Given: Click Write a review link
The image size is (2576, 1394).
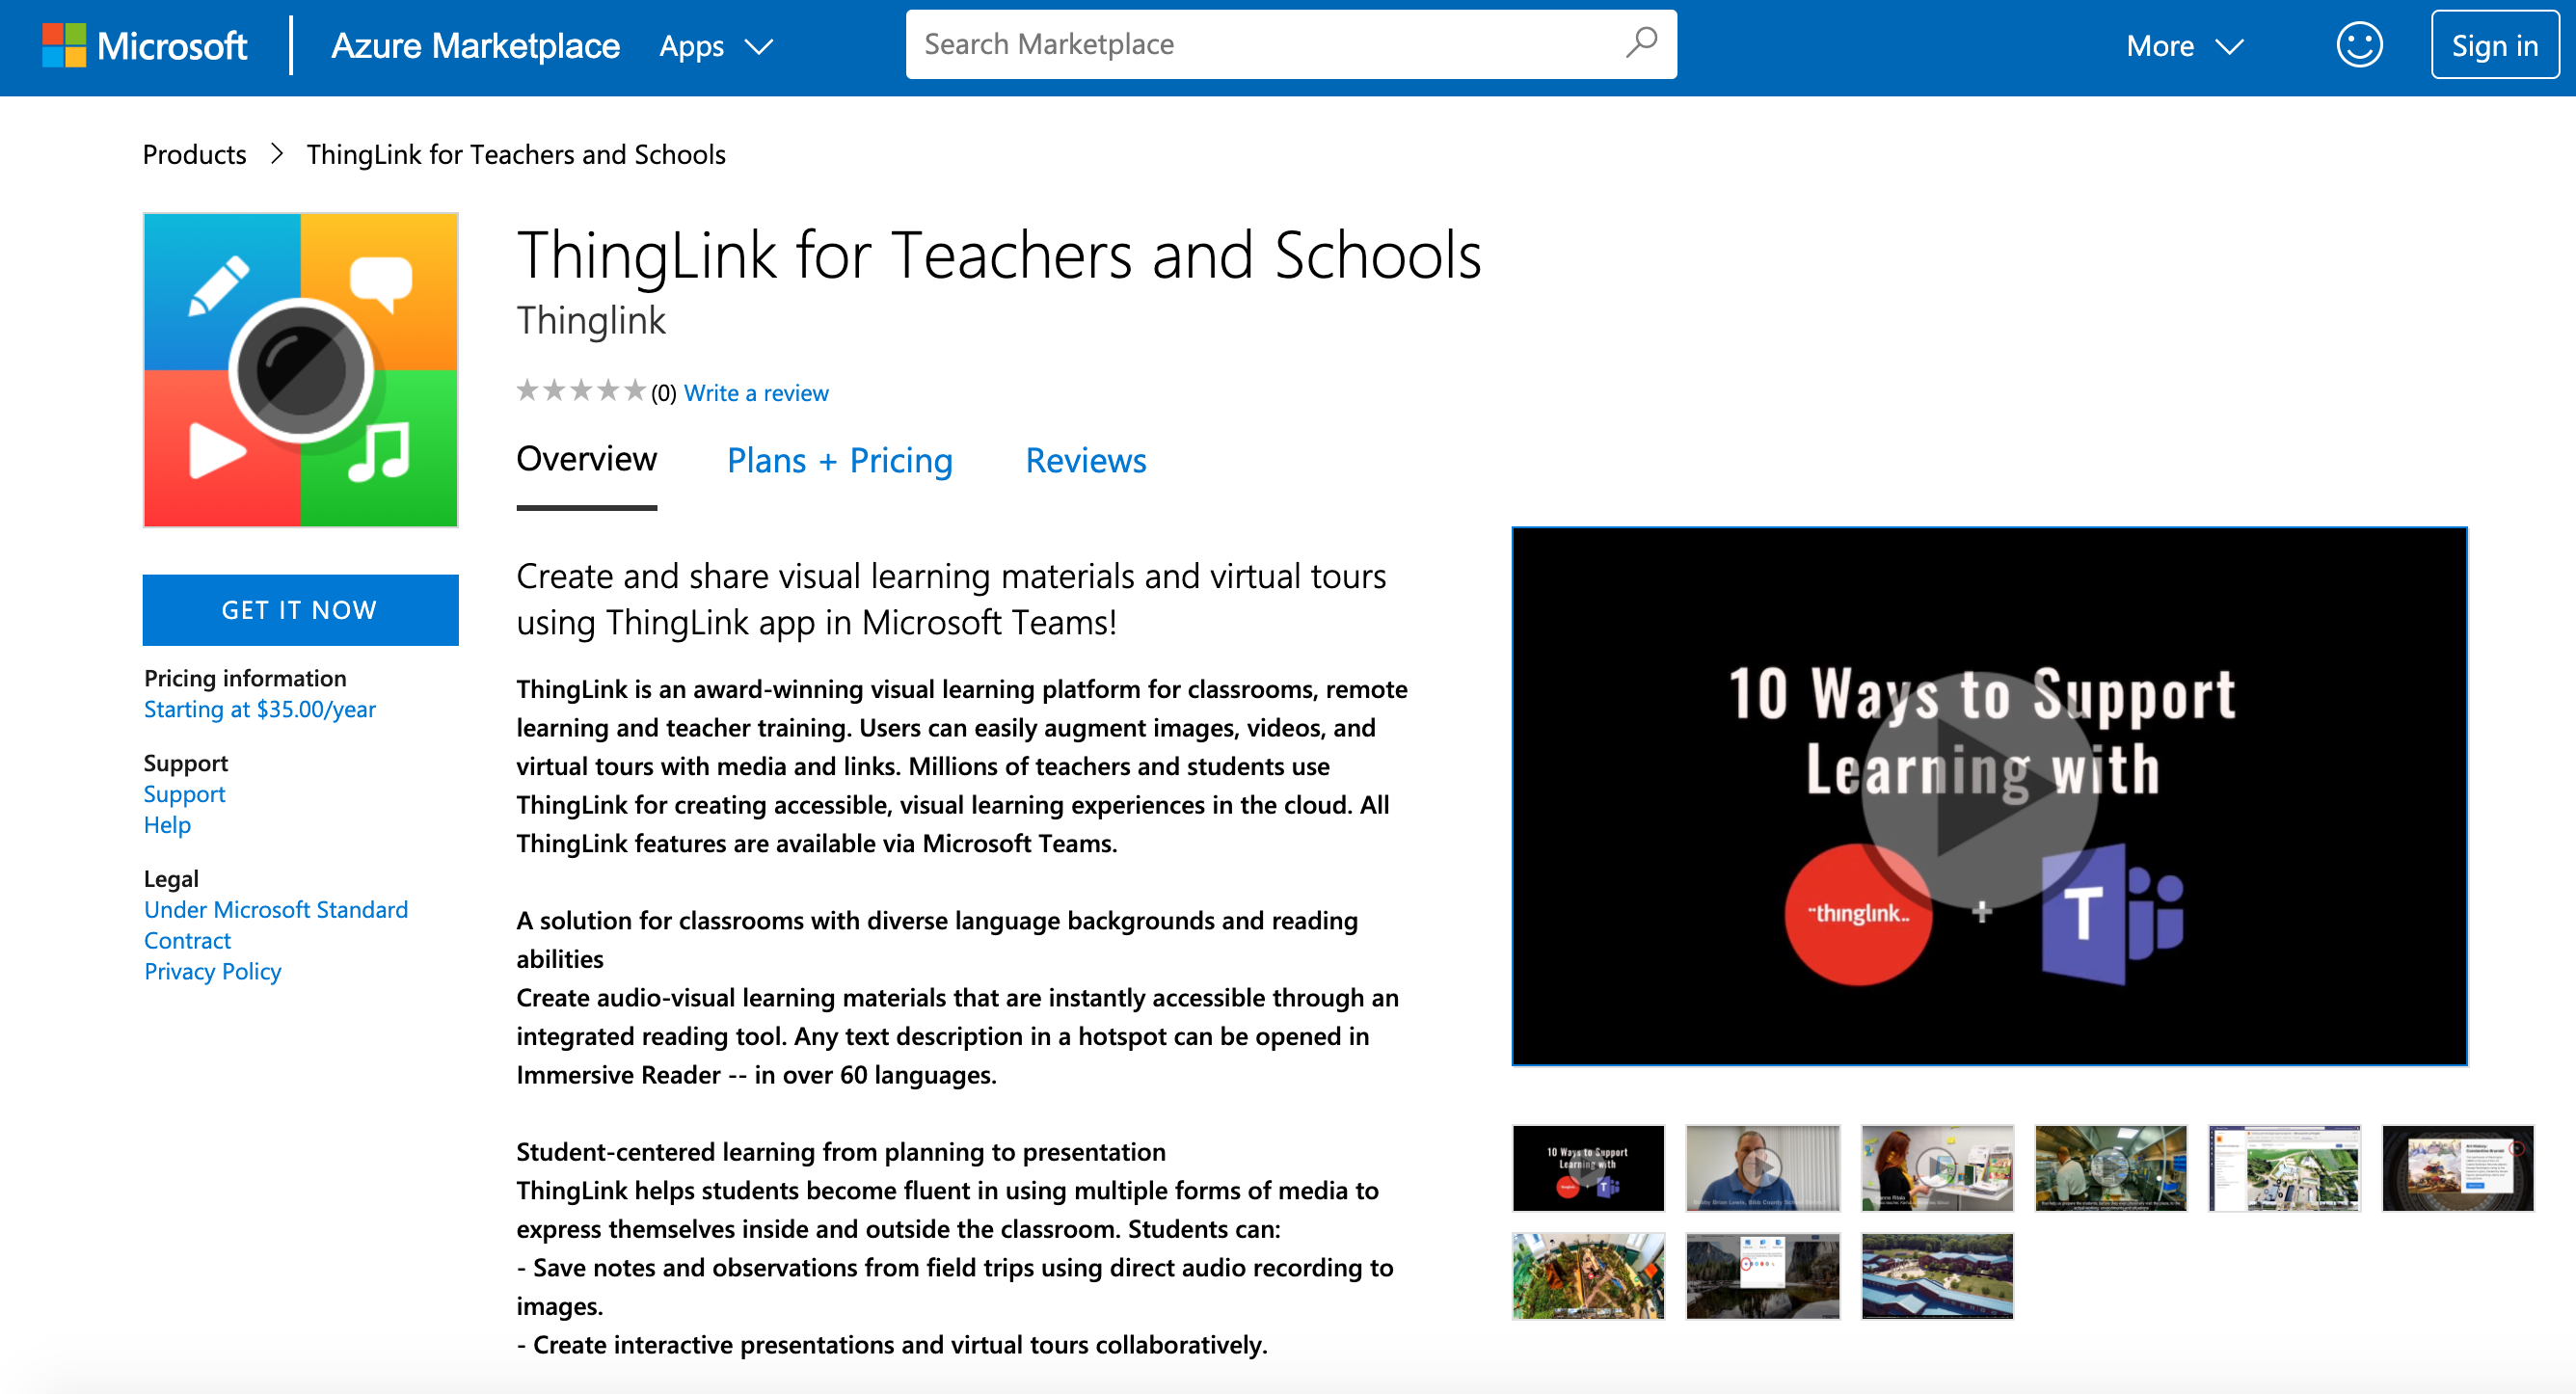Looking at the screenshot, I should [756, 393].
